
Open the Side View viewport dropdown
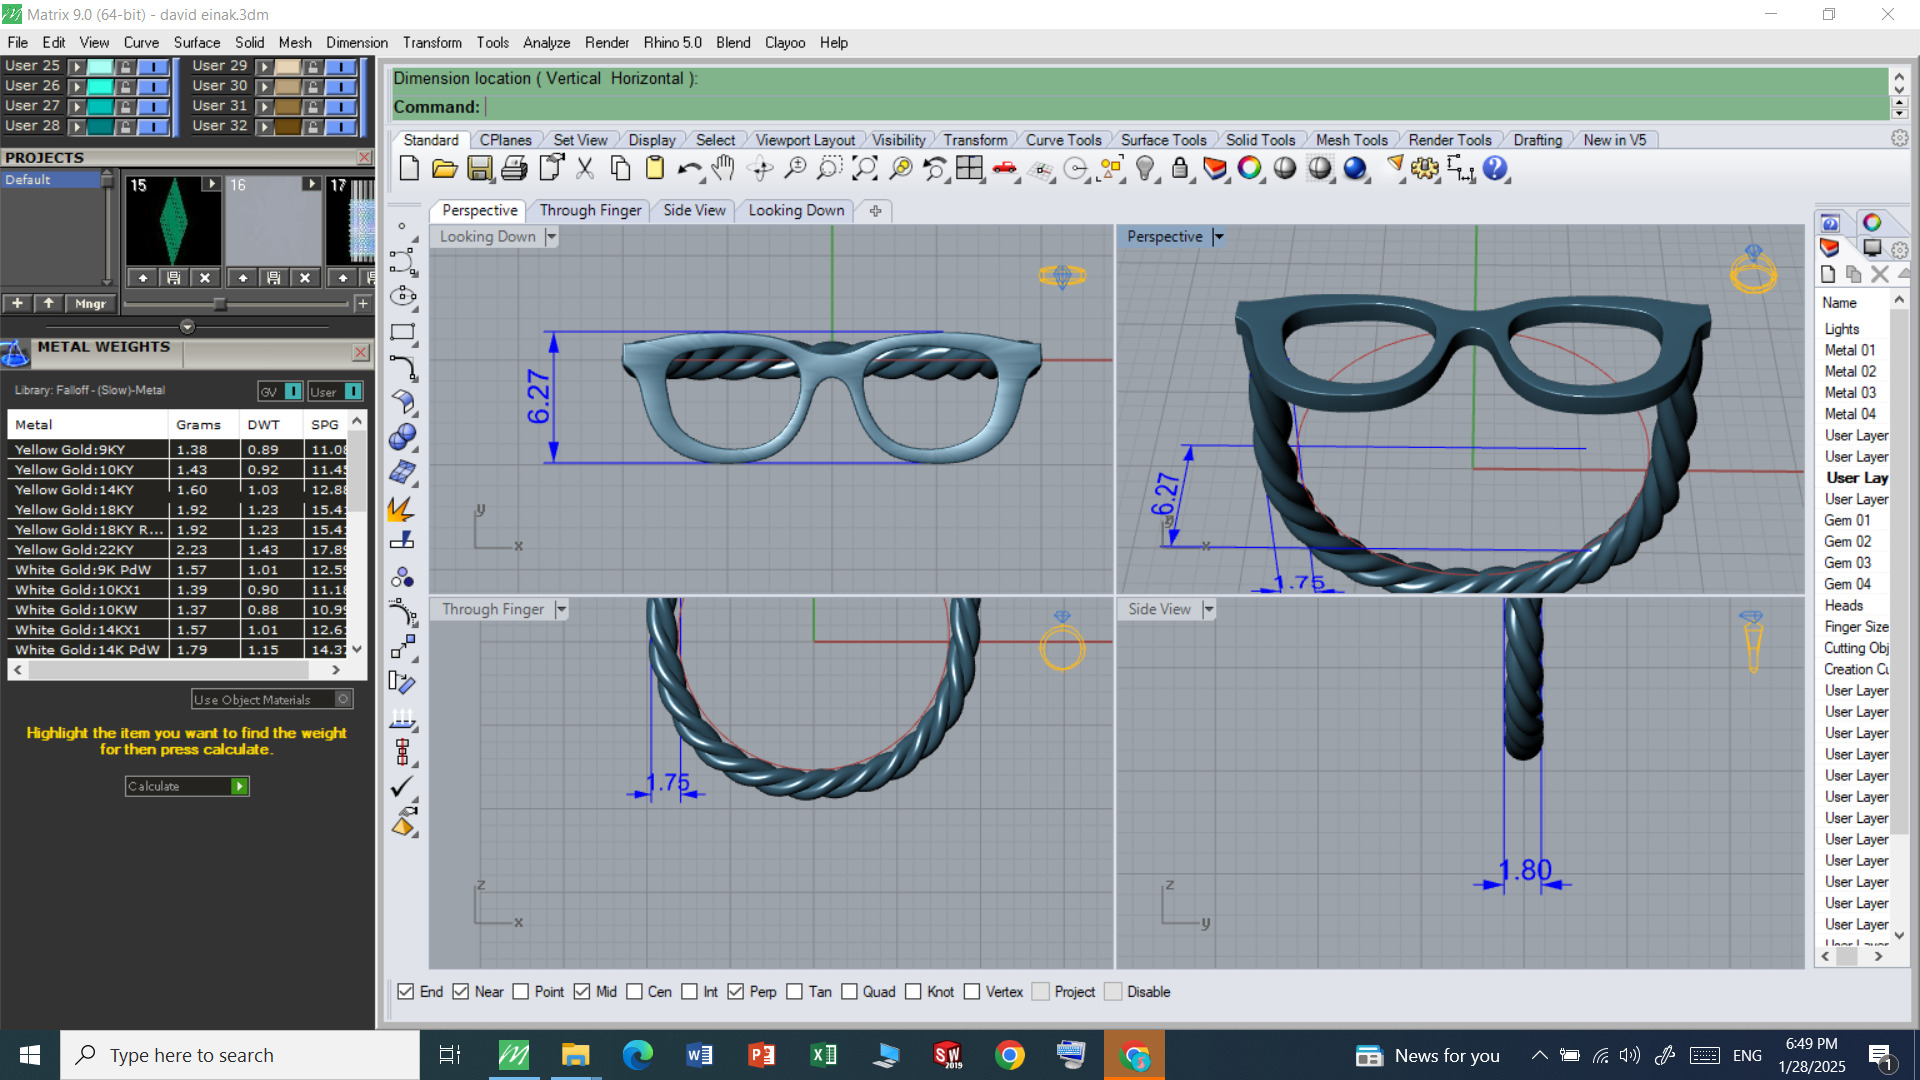[x=1208, y=609]
